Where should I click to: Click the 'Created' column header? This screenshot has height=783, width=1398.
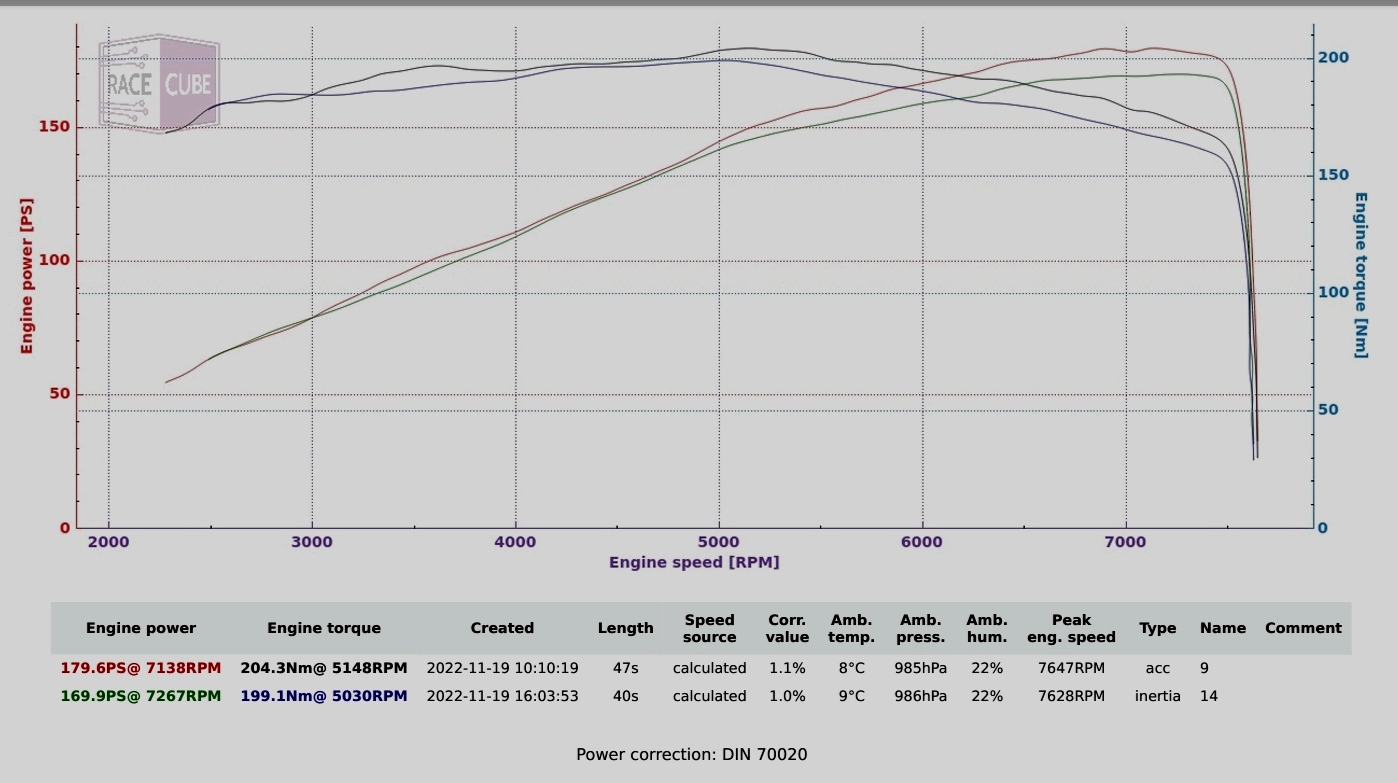[x=502, y=628]
